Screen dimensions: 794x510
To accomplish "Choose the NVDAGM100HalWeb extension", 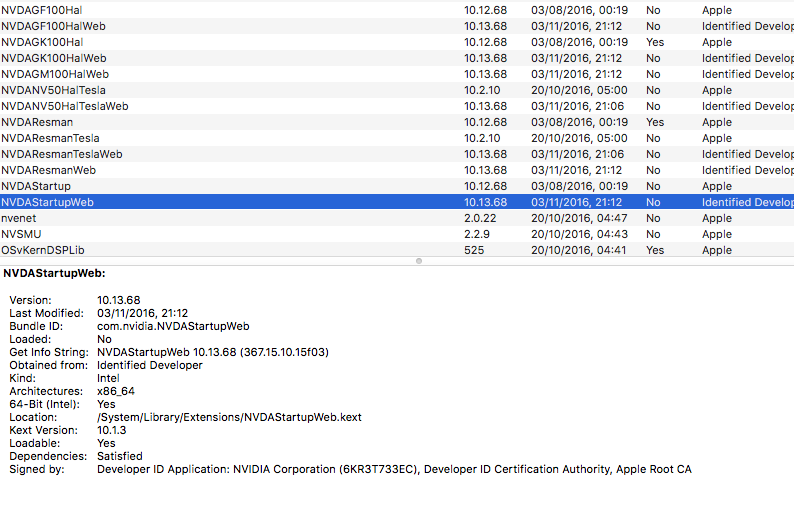I will tap(397, 74).
